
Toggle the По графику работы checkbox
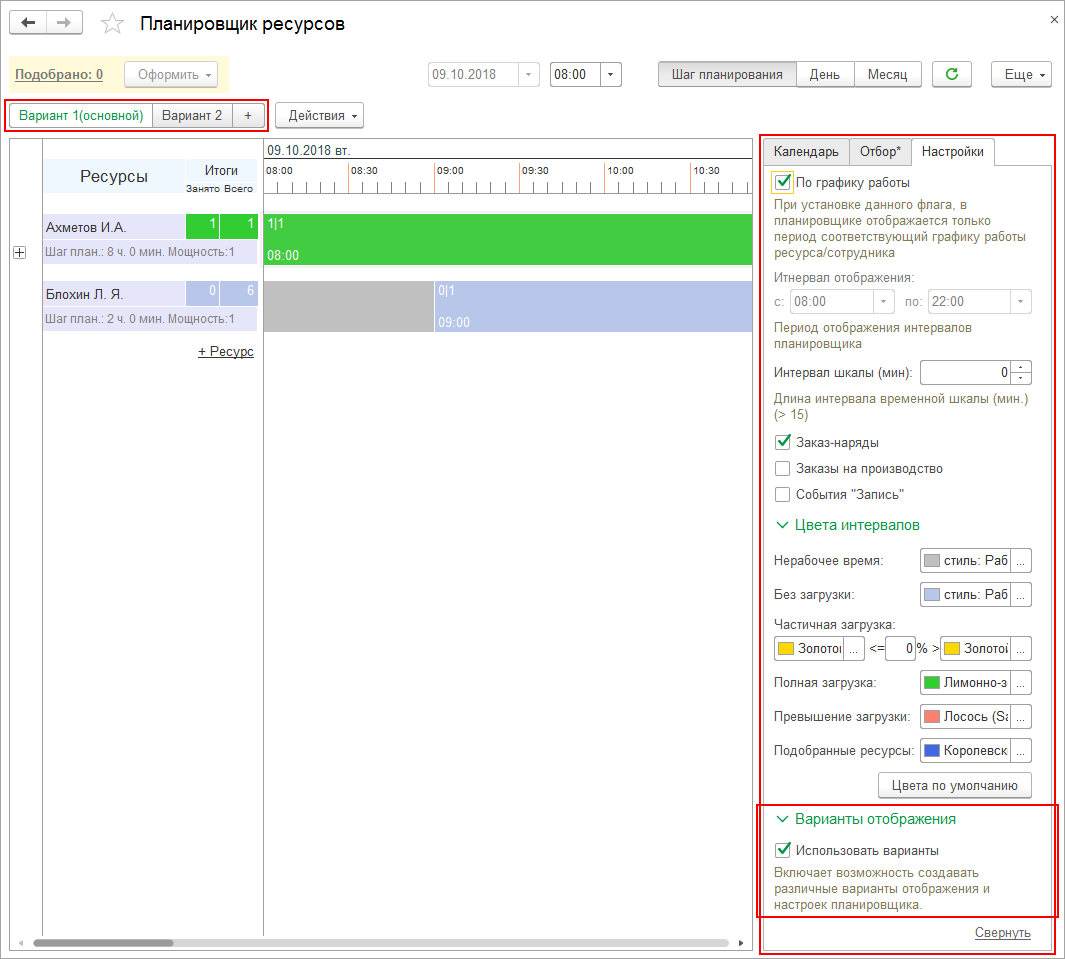[x=783, y=183]
